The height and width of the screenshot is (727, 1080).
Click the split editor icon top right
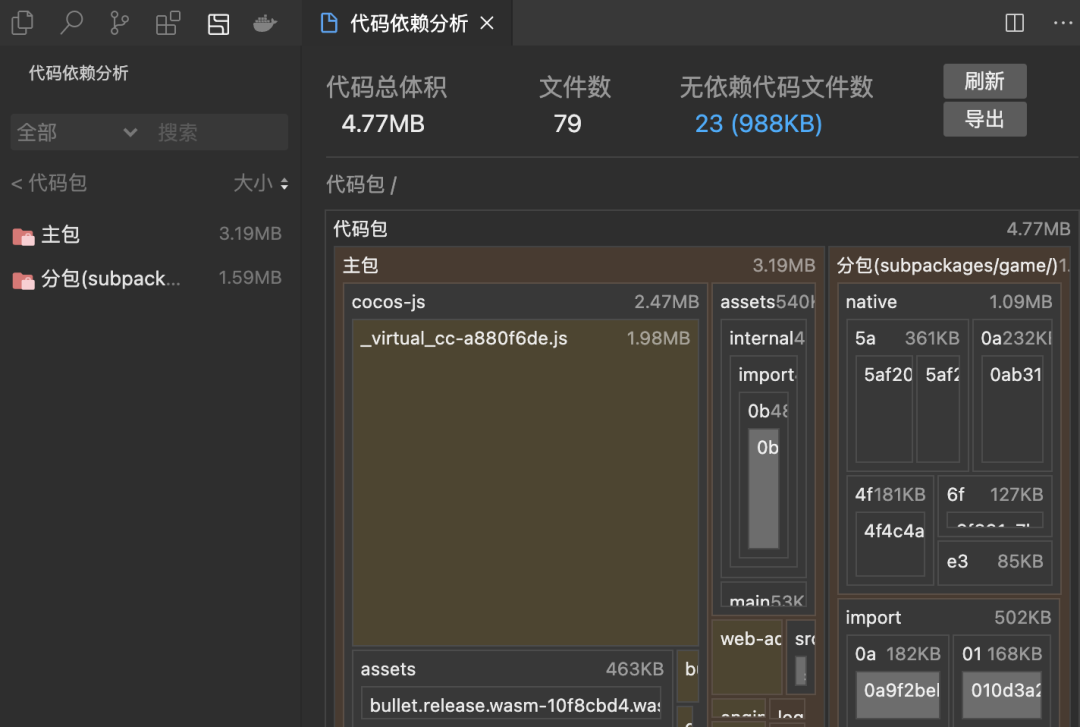tap(1015, 22)
